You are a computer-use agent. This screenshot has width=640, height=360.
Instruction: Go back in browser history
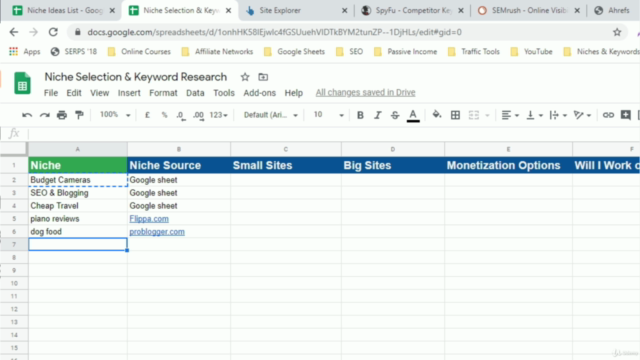pyautogui.click(x=13, y=32)
